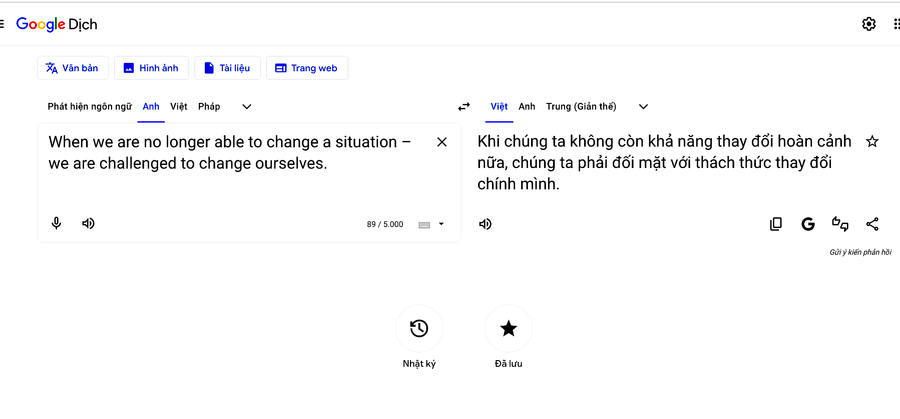This screenshot has width=900, height=419.
Task: Listen to the Vietnamese translation
Action: 485,224
